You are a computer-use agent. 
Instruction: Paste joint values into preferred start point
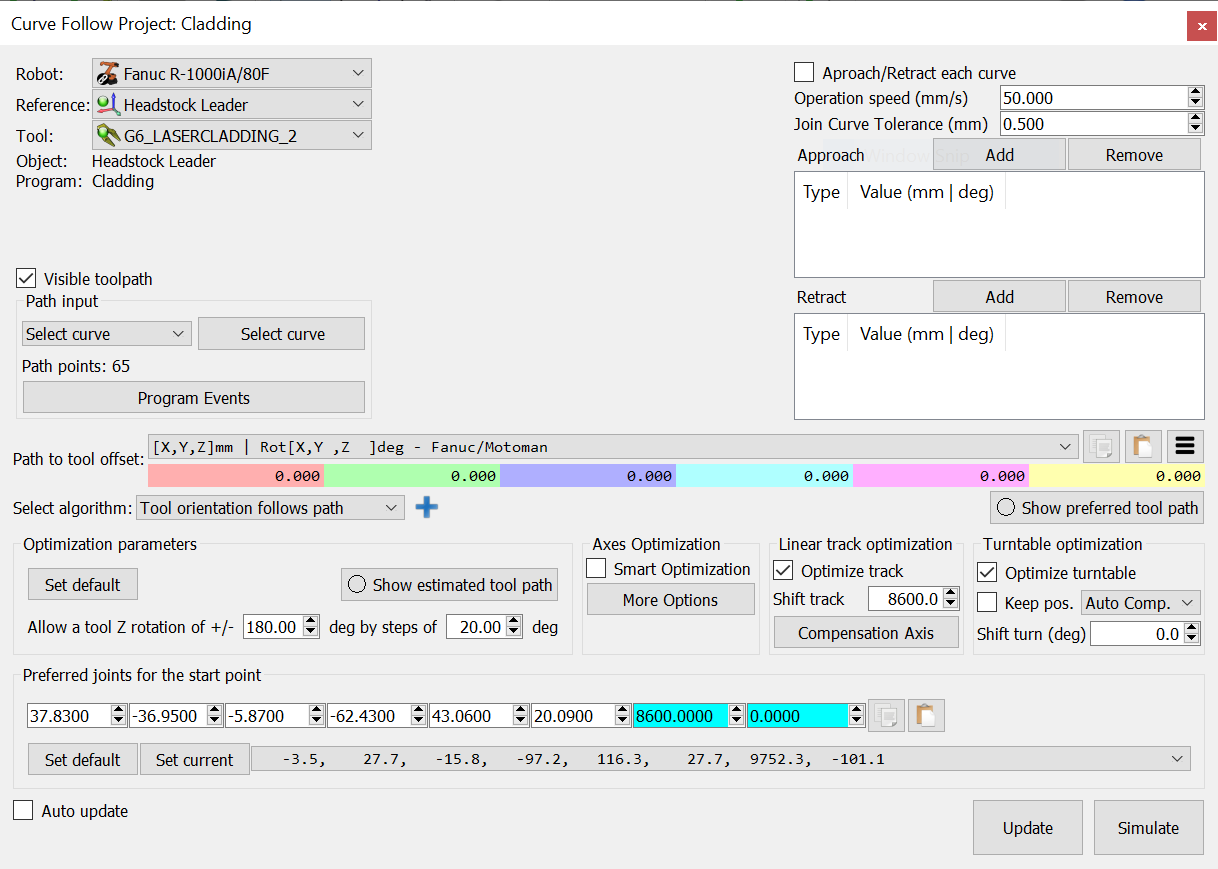(x=926, y=715)
